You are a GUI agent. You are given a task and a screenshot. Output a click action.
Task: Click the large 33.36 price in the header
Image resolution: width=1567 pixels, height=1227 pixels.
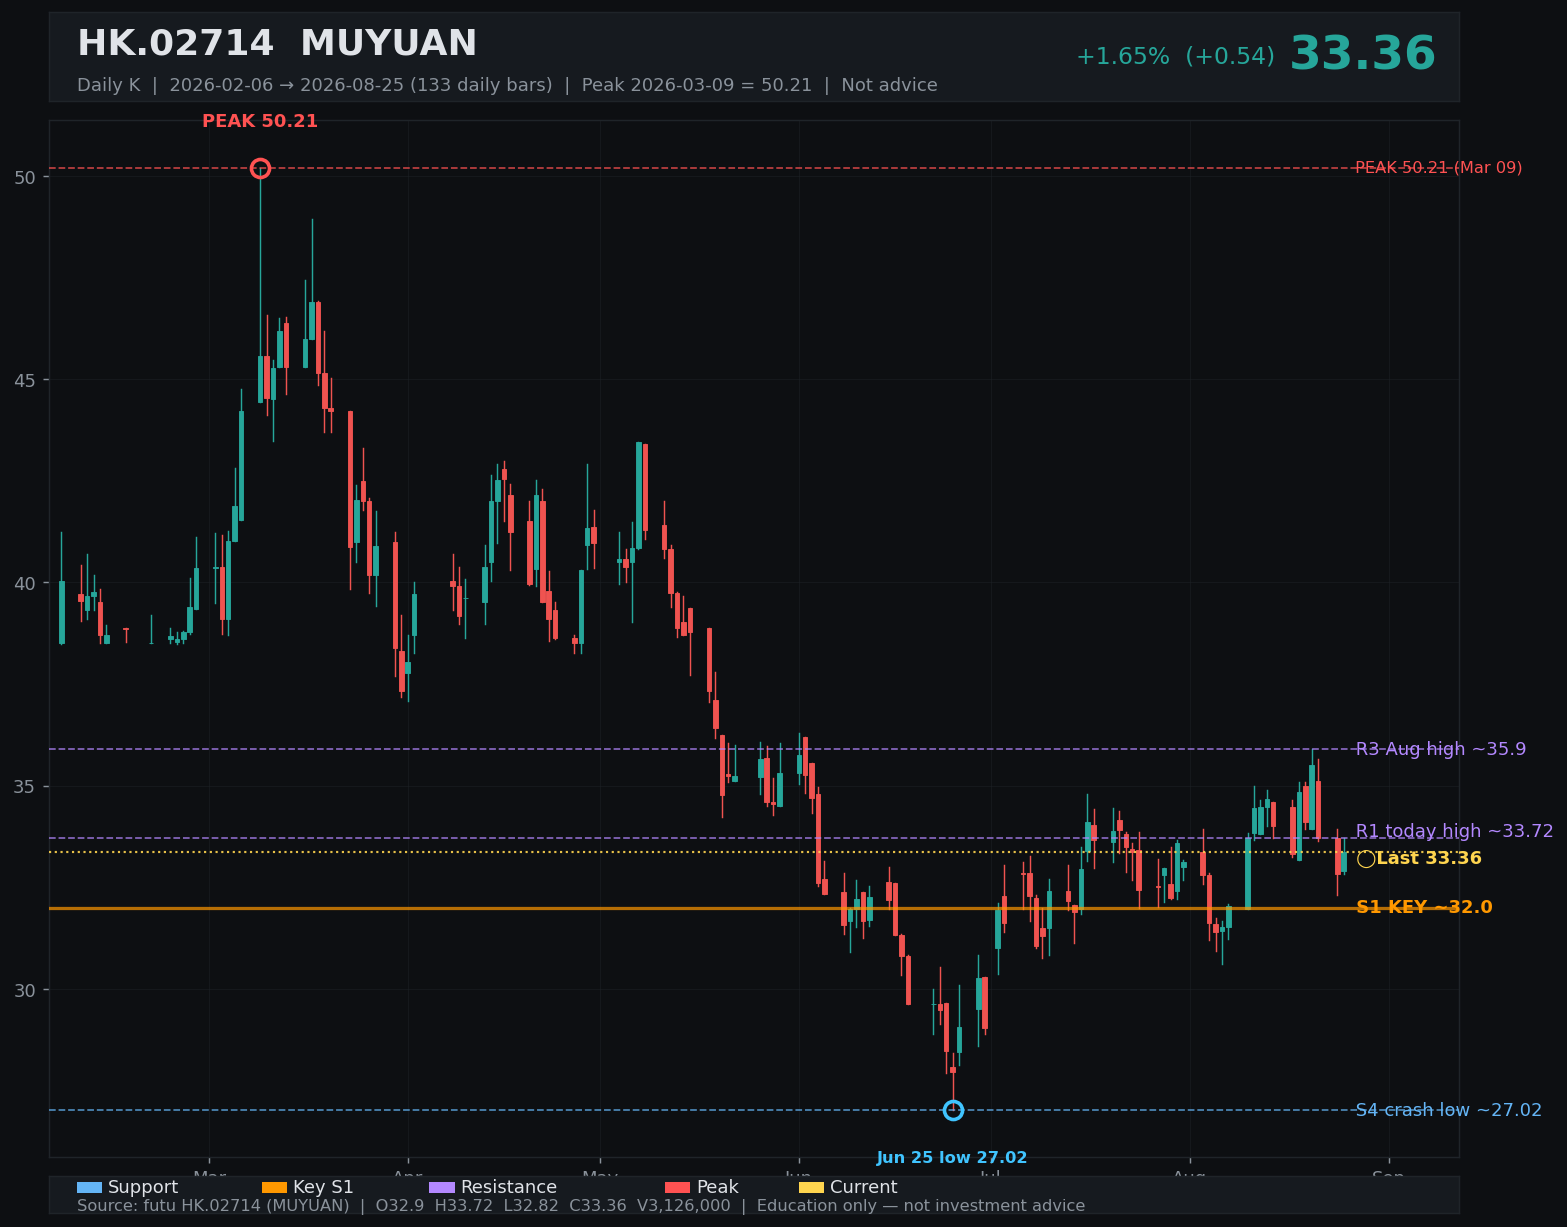pos(1362,54)
